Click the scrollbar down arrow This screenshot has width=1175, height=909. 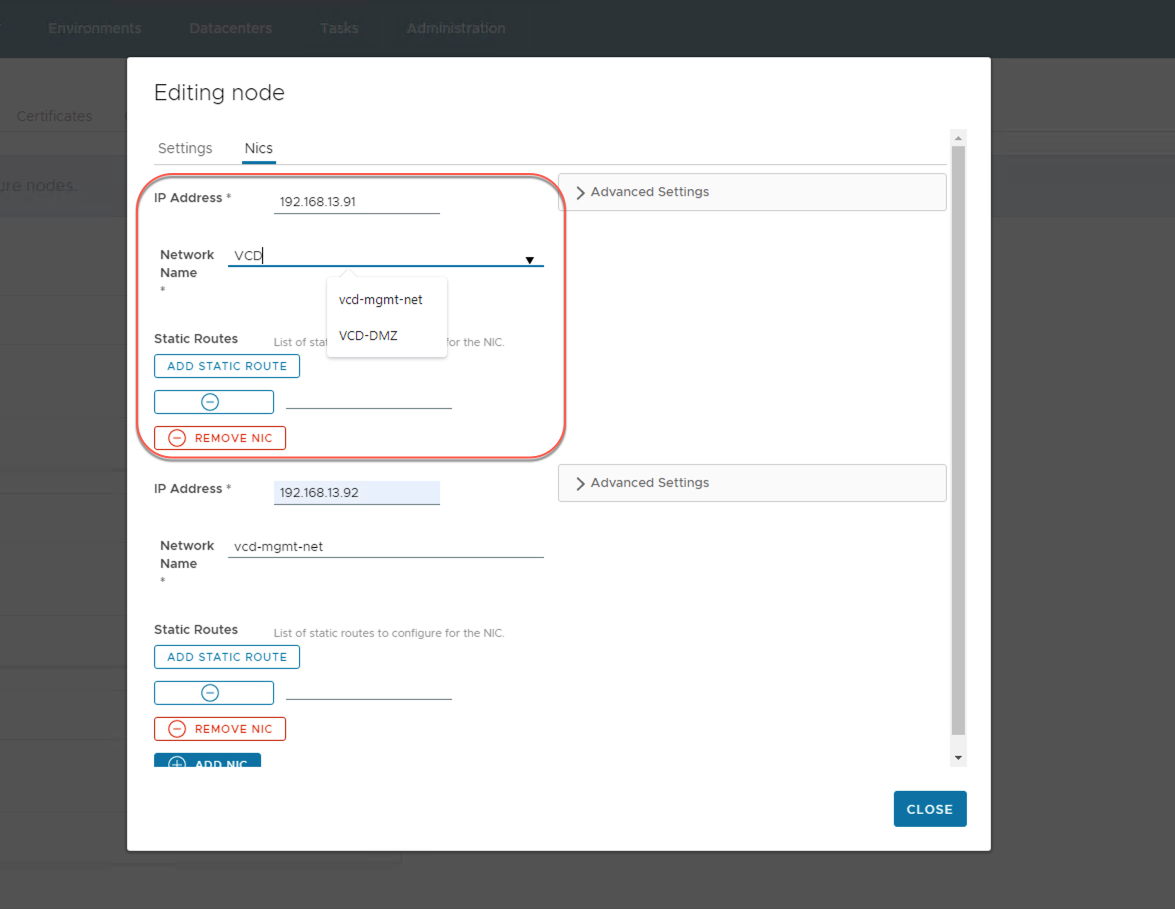click(x=958, y=758)
